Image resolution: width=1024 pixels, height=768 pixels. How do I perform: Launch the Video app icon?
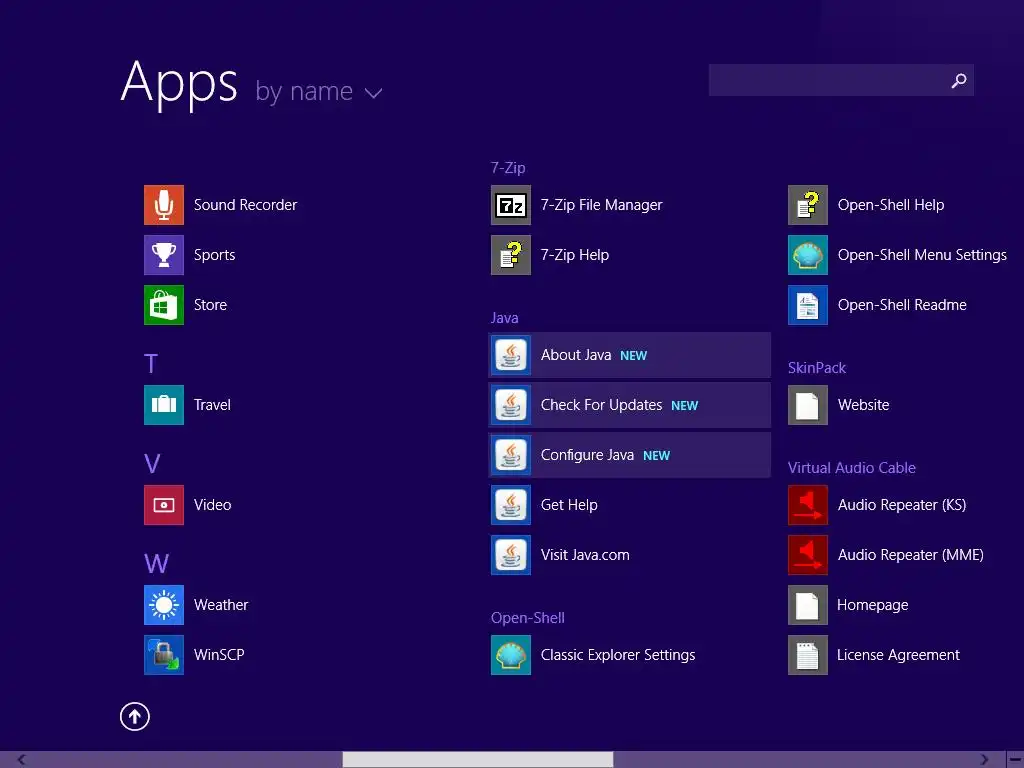[x=164, y=505]
